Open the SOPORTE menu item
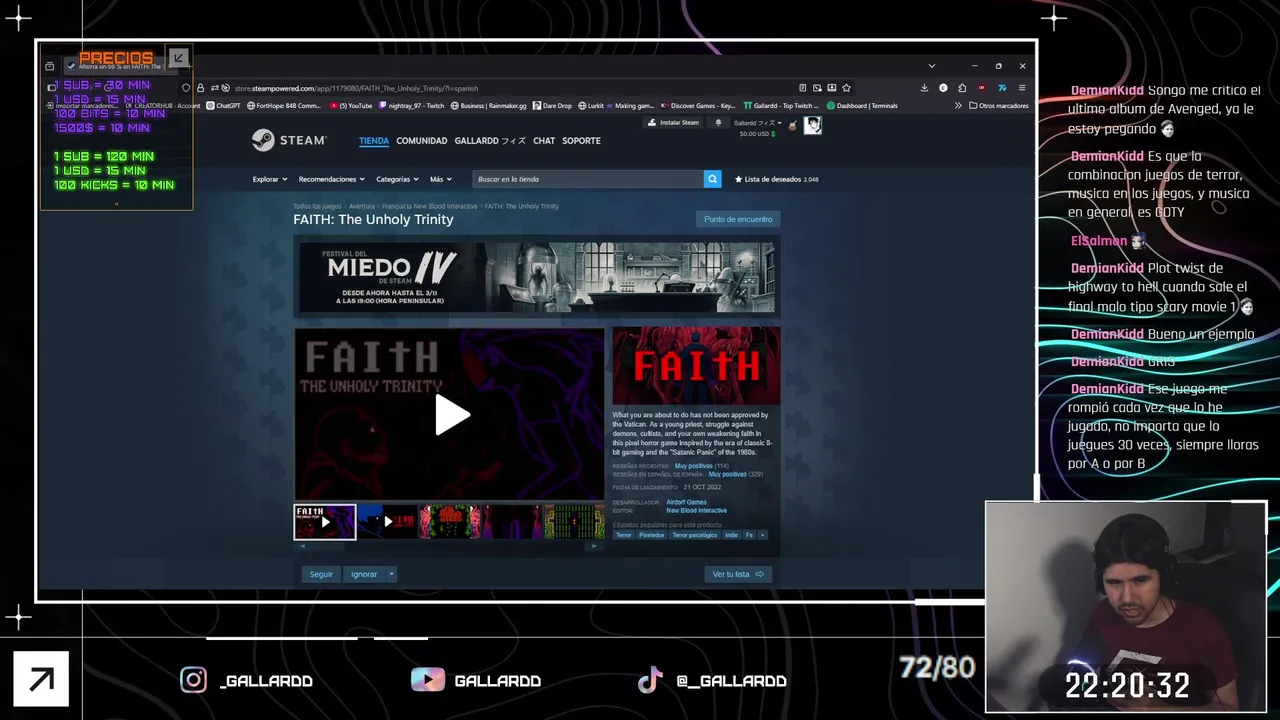Image resolution: width=1280 pixels, height=720 pixels. (581, 141)
